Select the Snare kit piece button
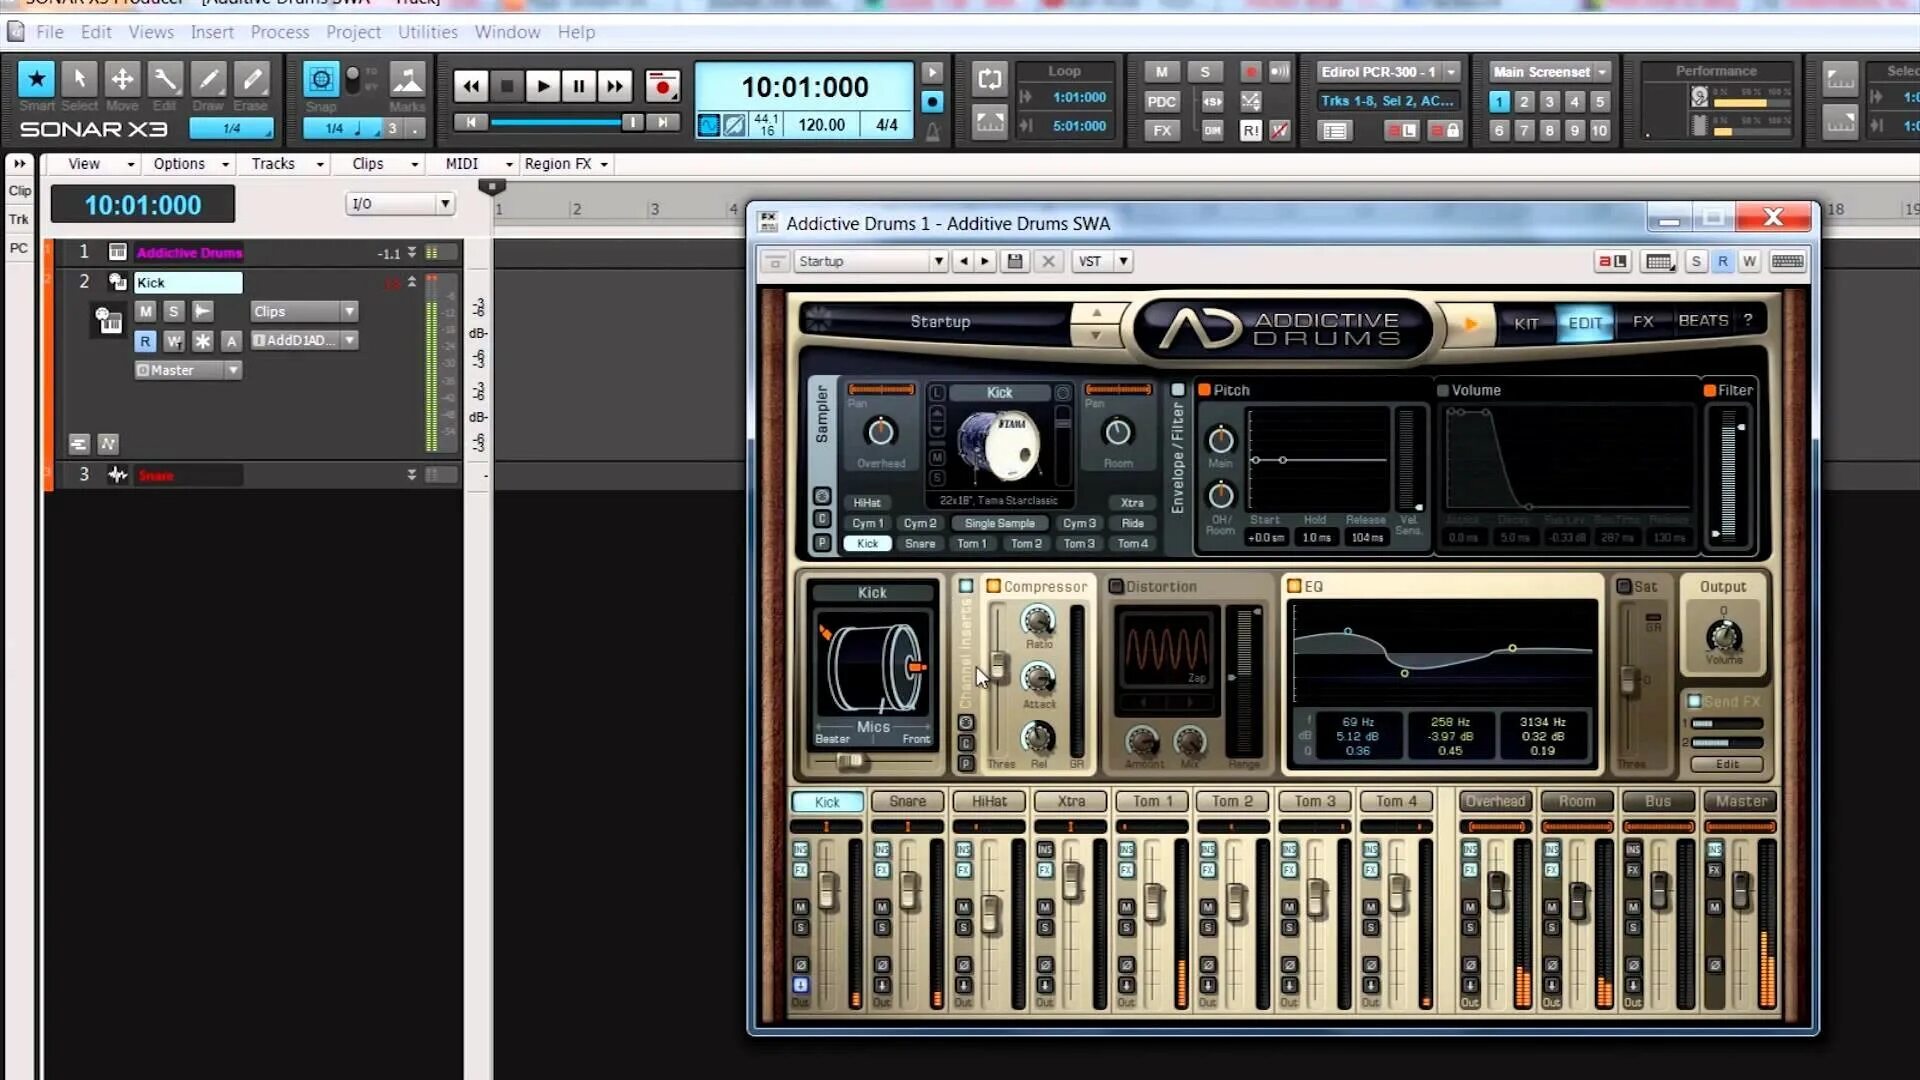 [919, 544]
